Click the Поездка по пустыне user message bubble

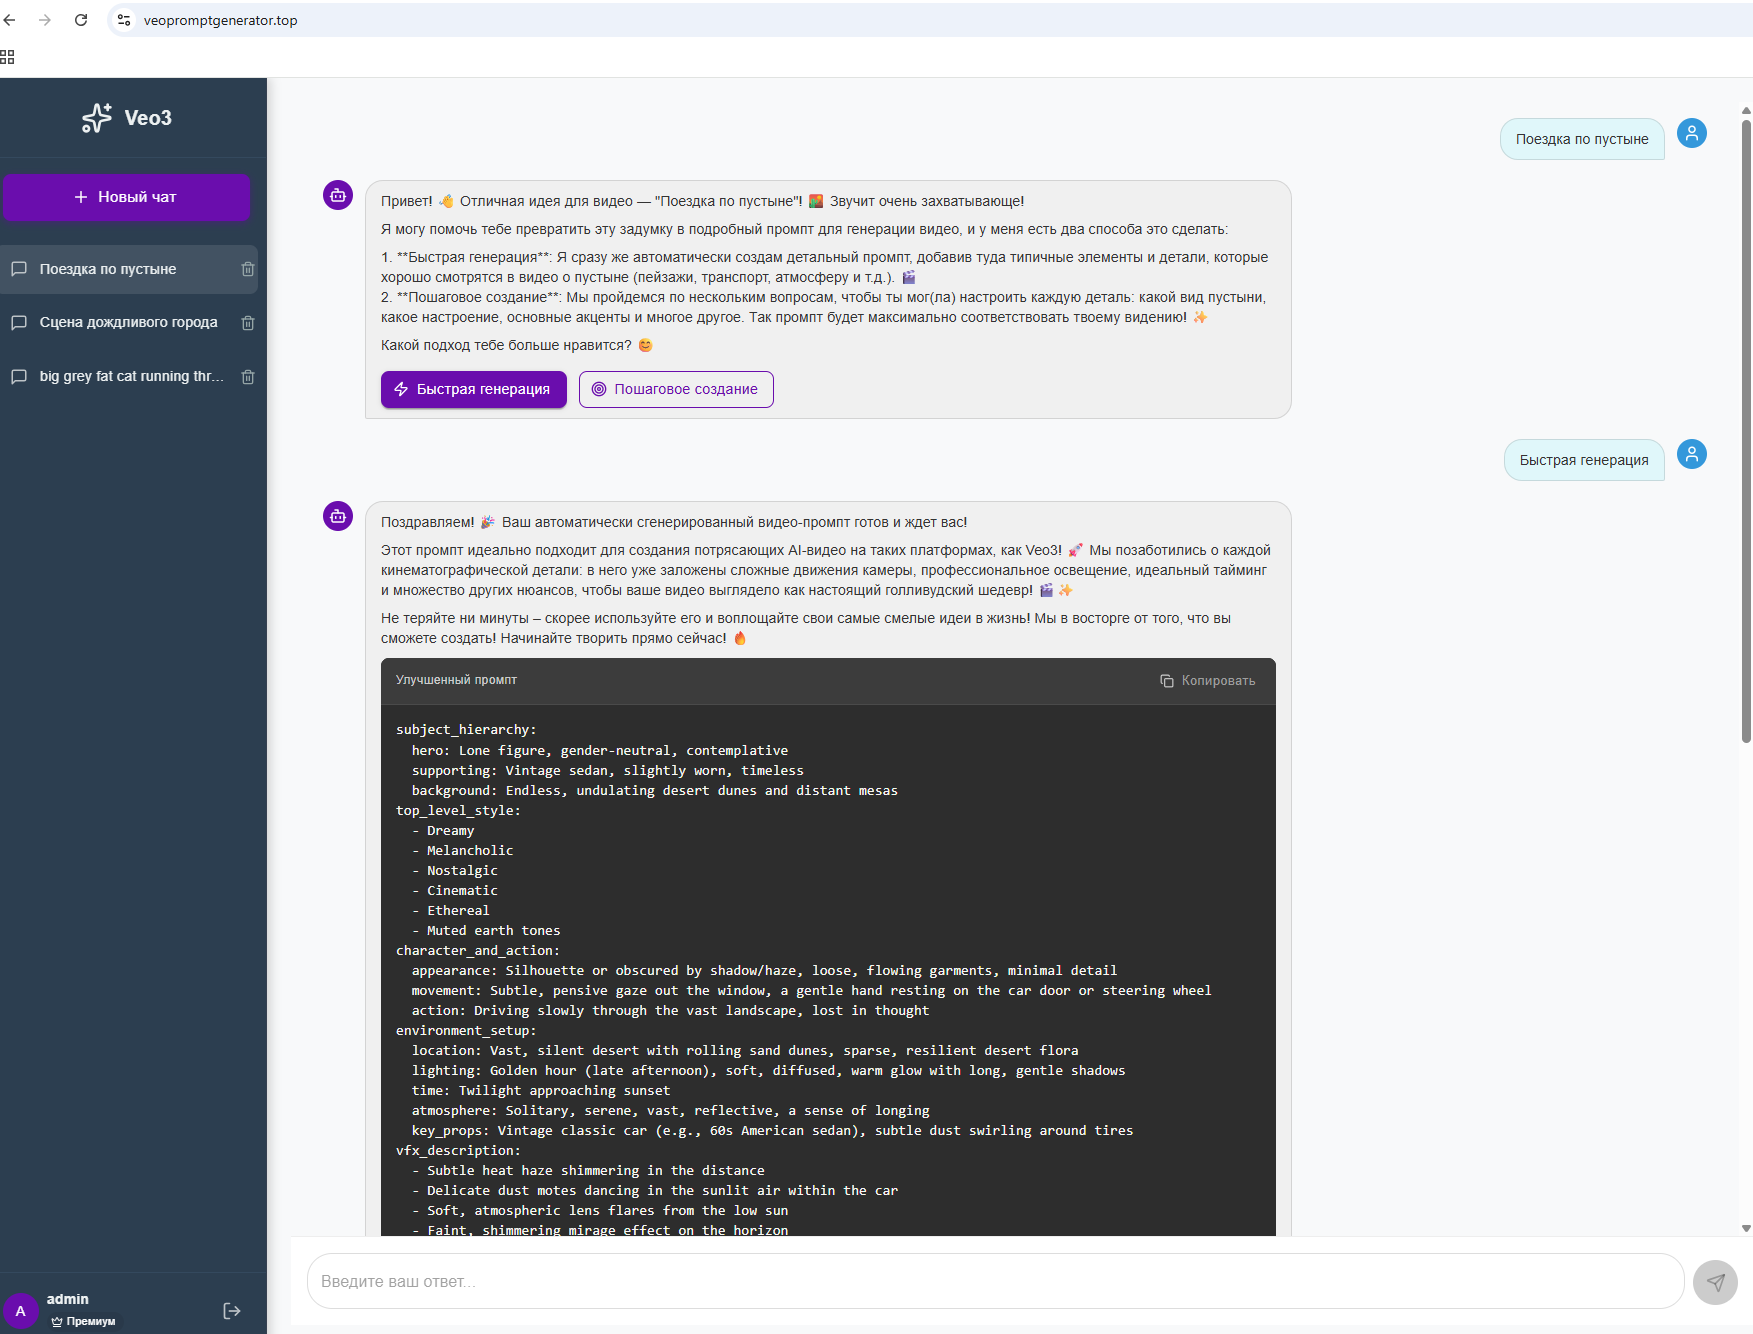tap(1582, 139)
